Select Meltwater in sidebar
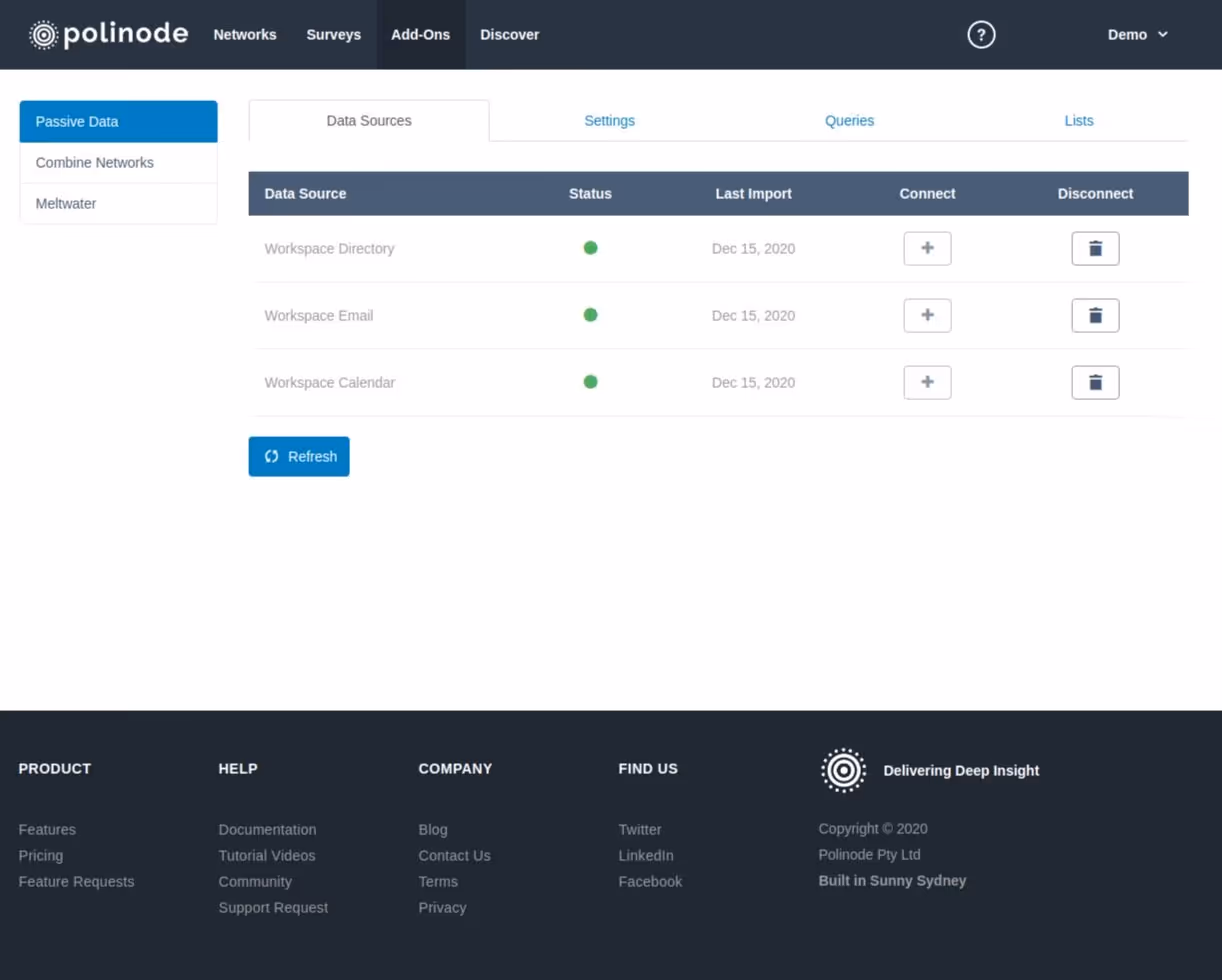This screenshot has width=1222, height=980. point(118,204)
